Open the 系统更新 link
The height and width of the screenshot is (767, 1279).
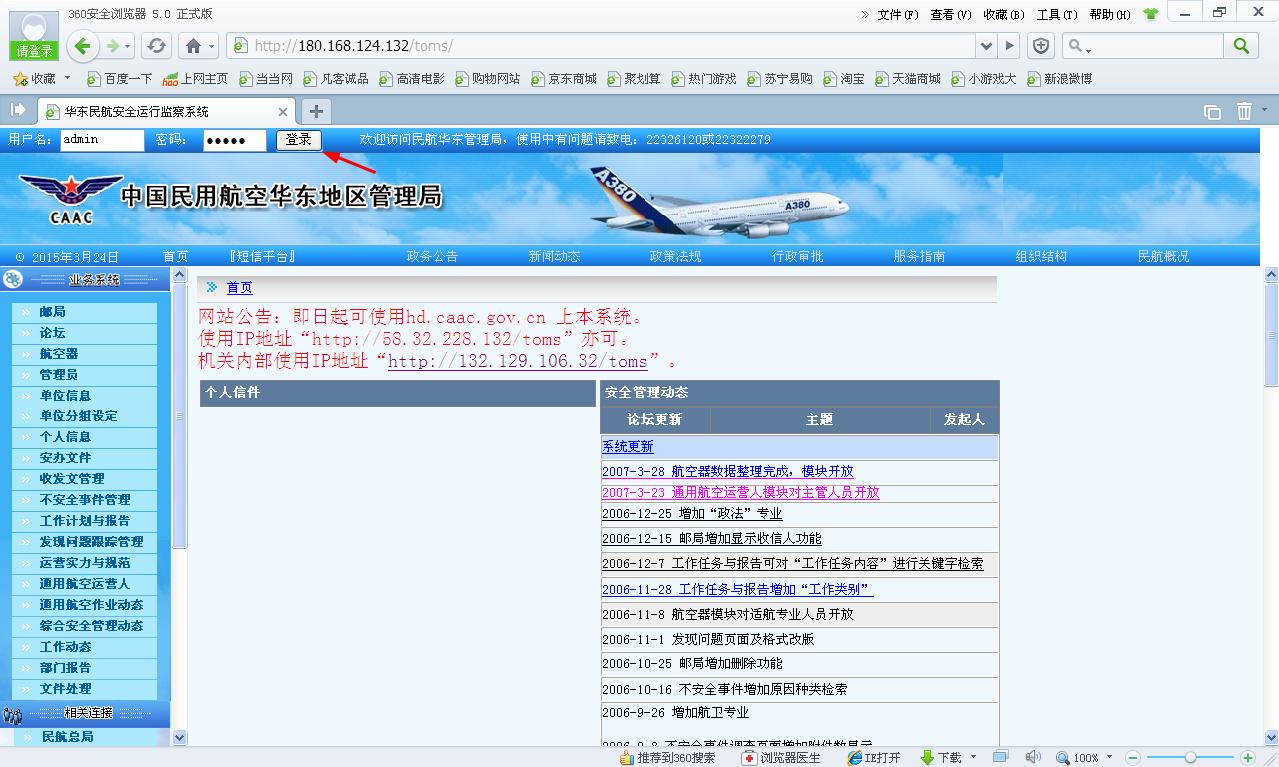click(x=627, y=447)
